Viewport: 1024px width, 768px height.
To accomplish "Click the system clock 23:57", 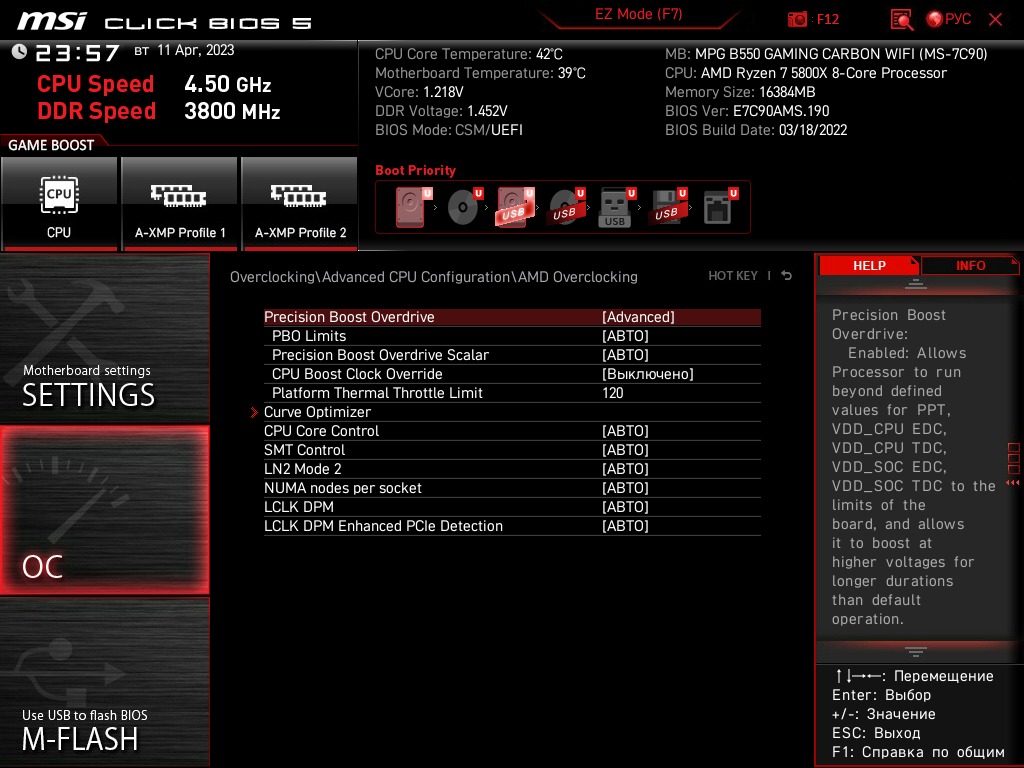I will 77,53.
